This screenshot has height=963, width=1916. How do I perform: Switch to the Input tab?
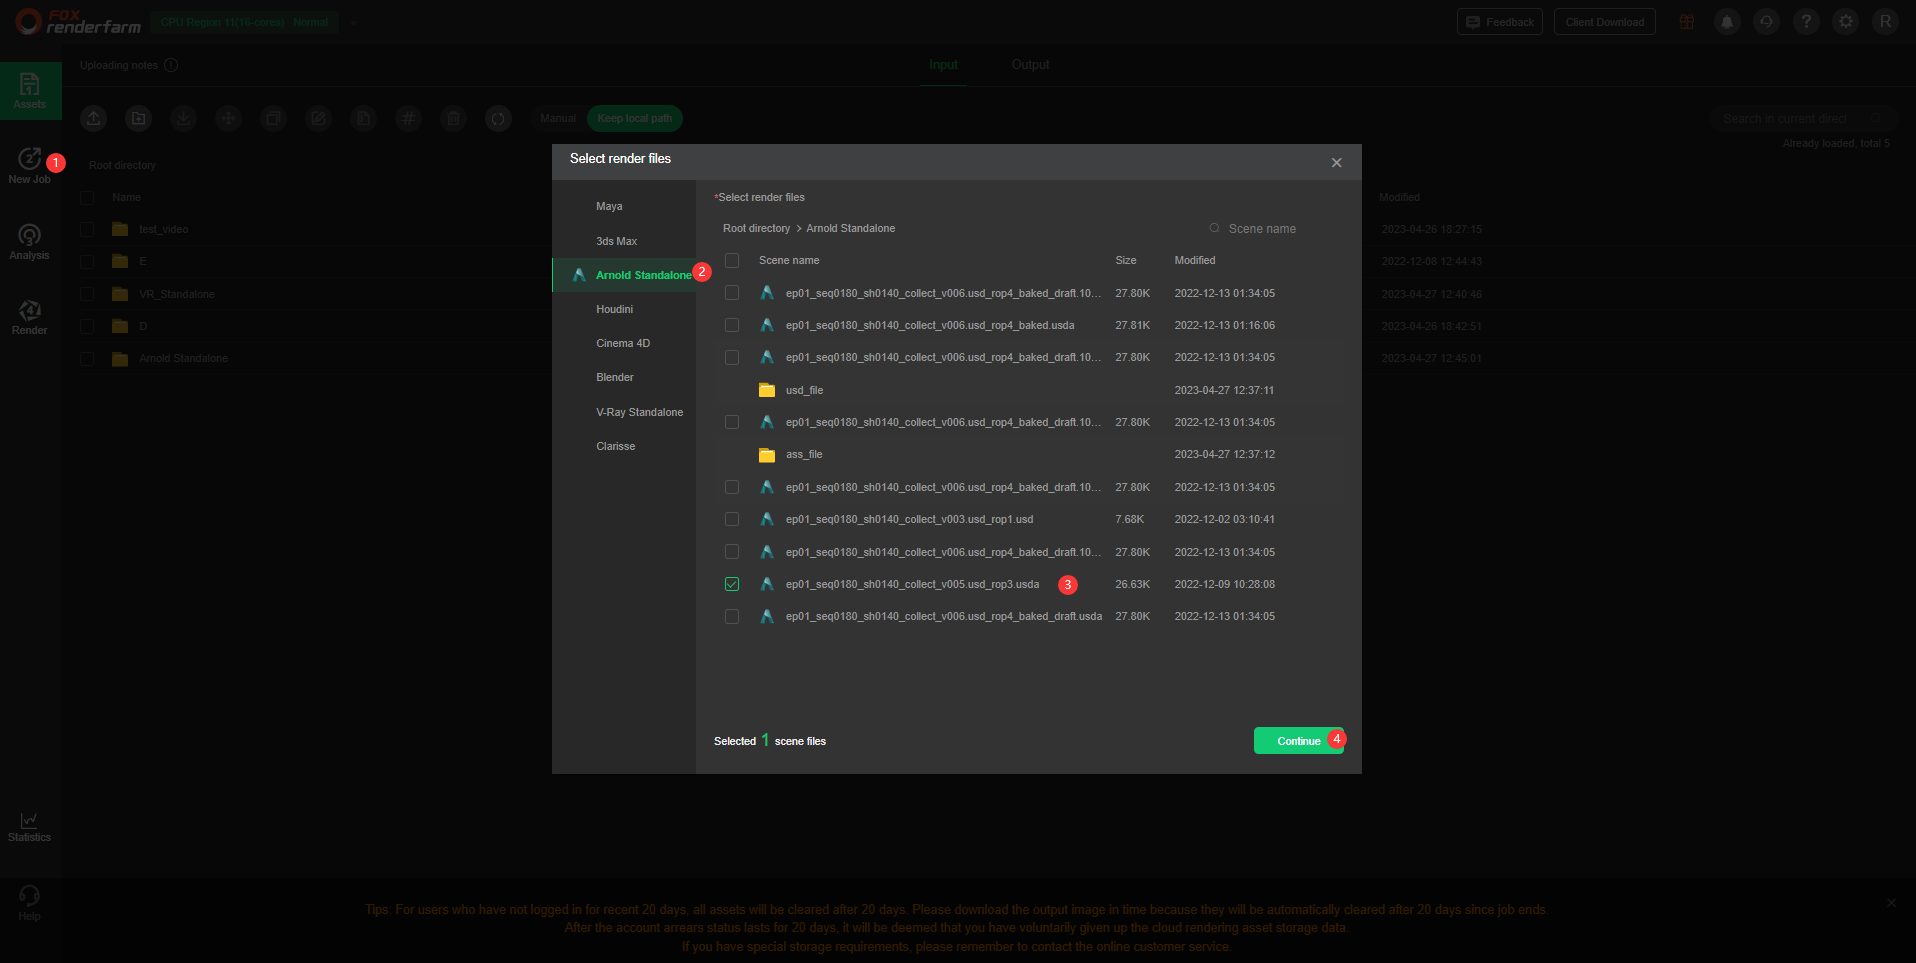(x=943, y=65)
